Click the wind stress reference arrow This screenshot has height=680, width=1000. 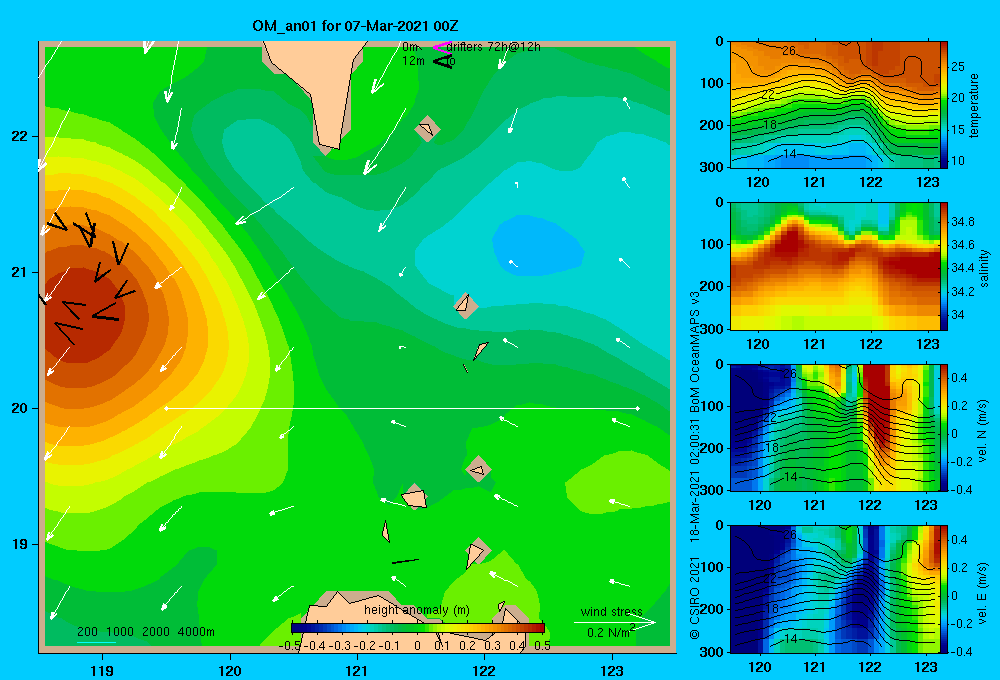point(614,623)
